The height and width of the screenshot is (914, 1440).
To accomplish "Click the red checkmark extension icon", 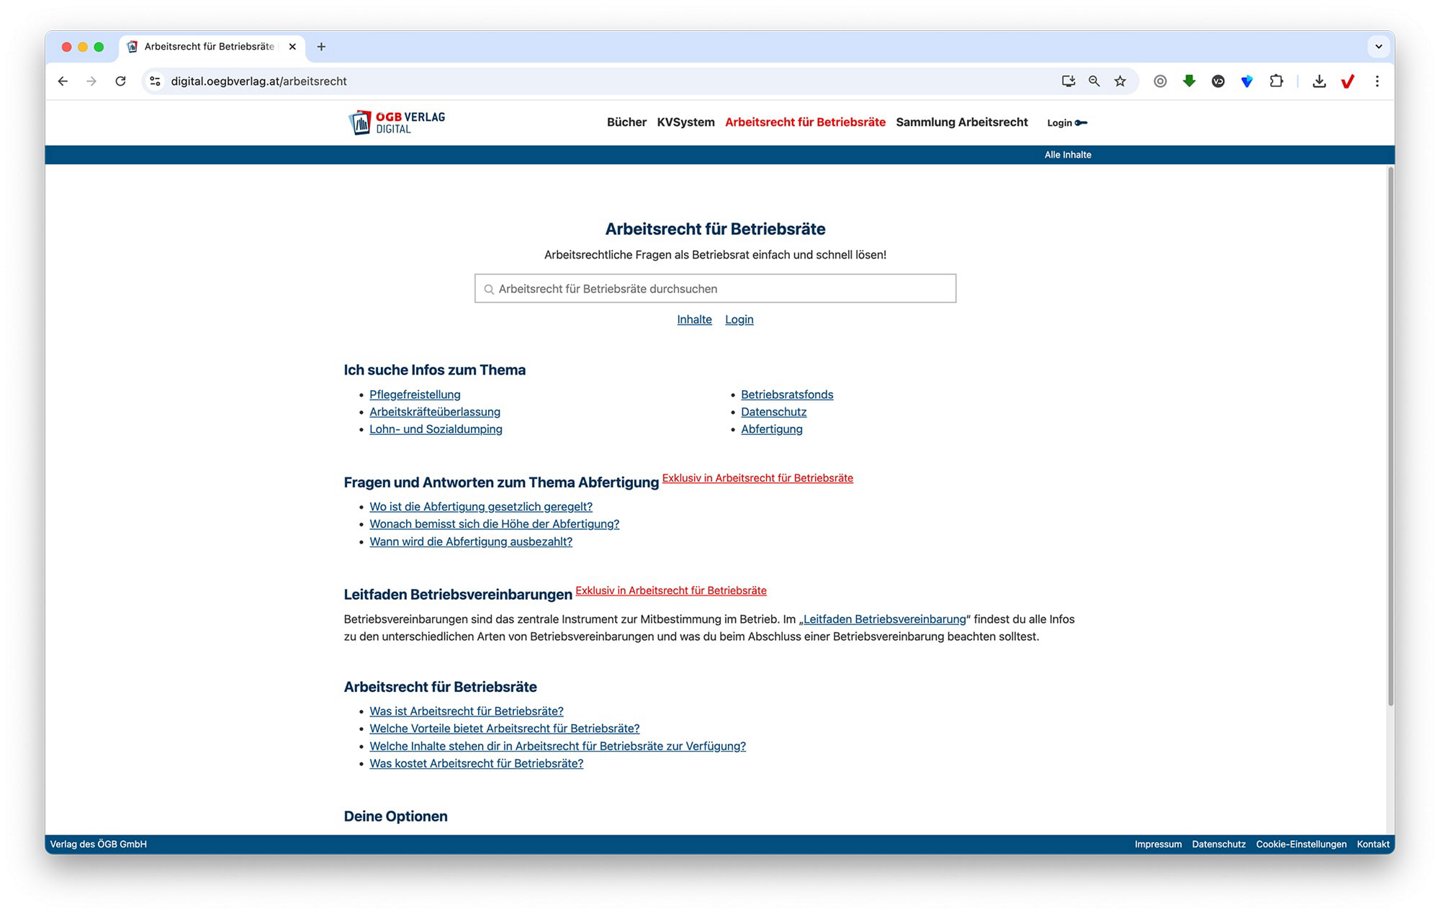I will click(x=1347, y=81).
